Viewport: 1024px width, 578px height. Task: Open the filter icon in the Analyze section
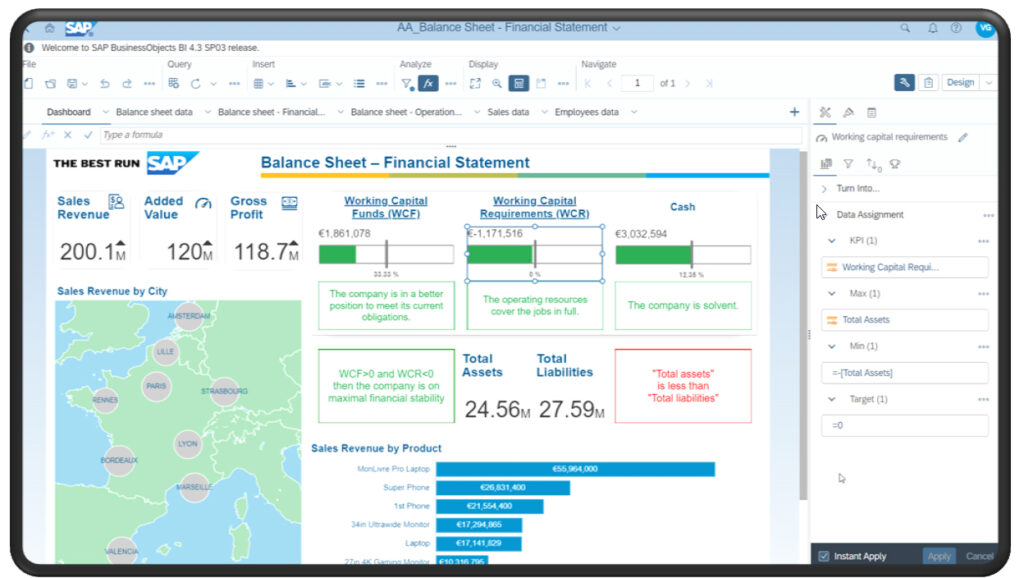click(x=407, y=83)
